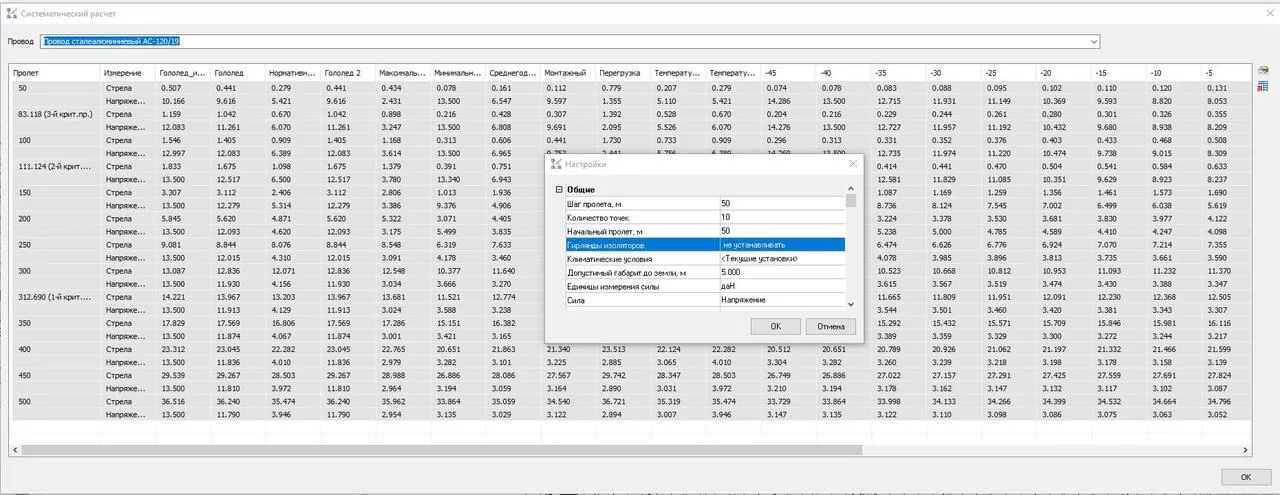Open the Провод dropdown list
1280x495 pixels.
pos(1094,42)
